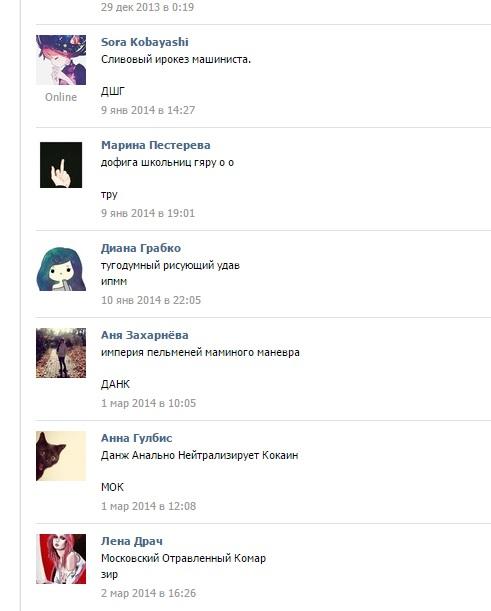The height and width of the screenshot is (611, 491).
Task: Click Sora Kobayashi's anime avatar
Action: point(61,60)
